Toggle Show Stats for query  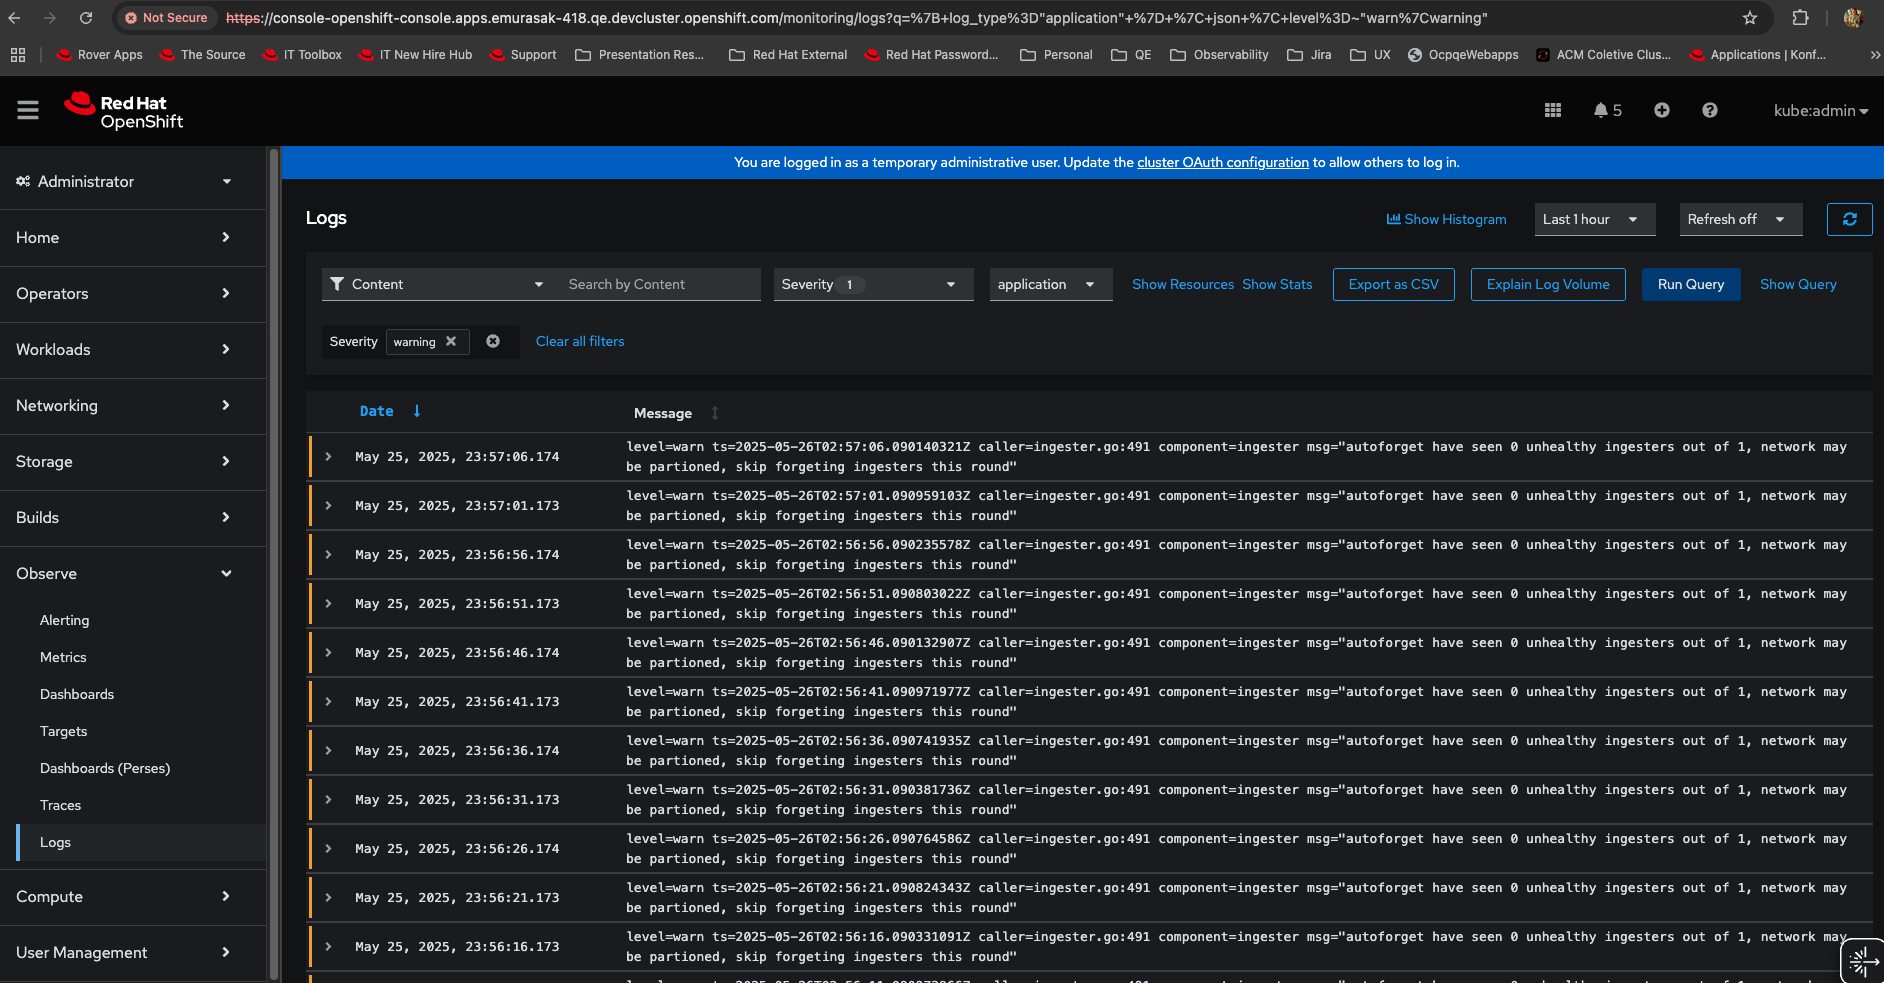[1277, 284]
